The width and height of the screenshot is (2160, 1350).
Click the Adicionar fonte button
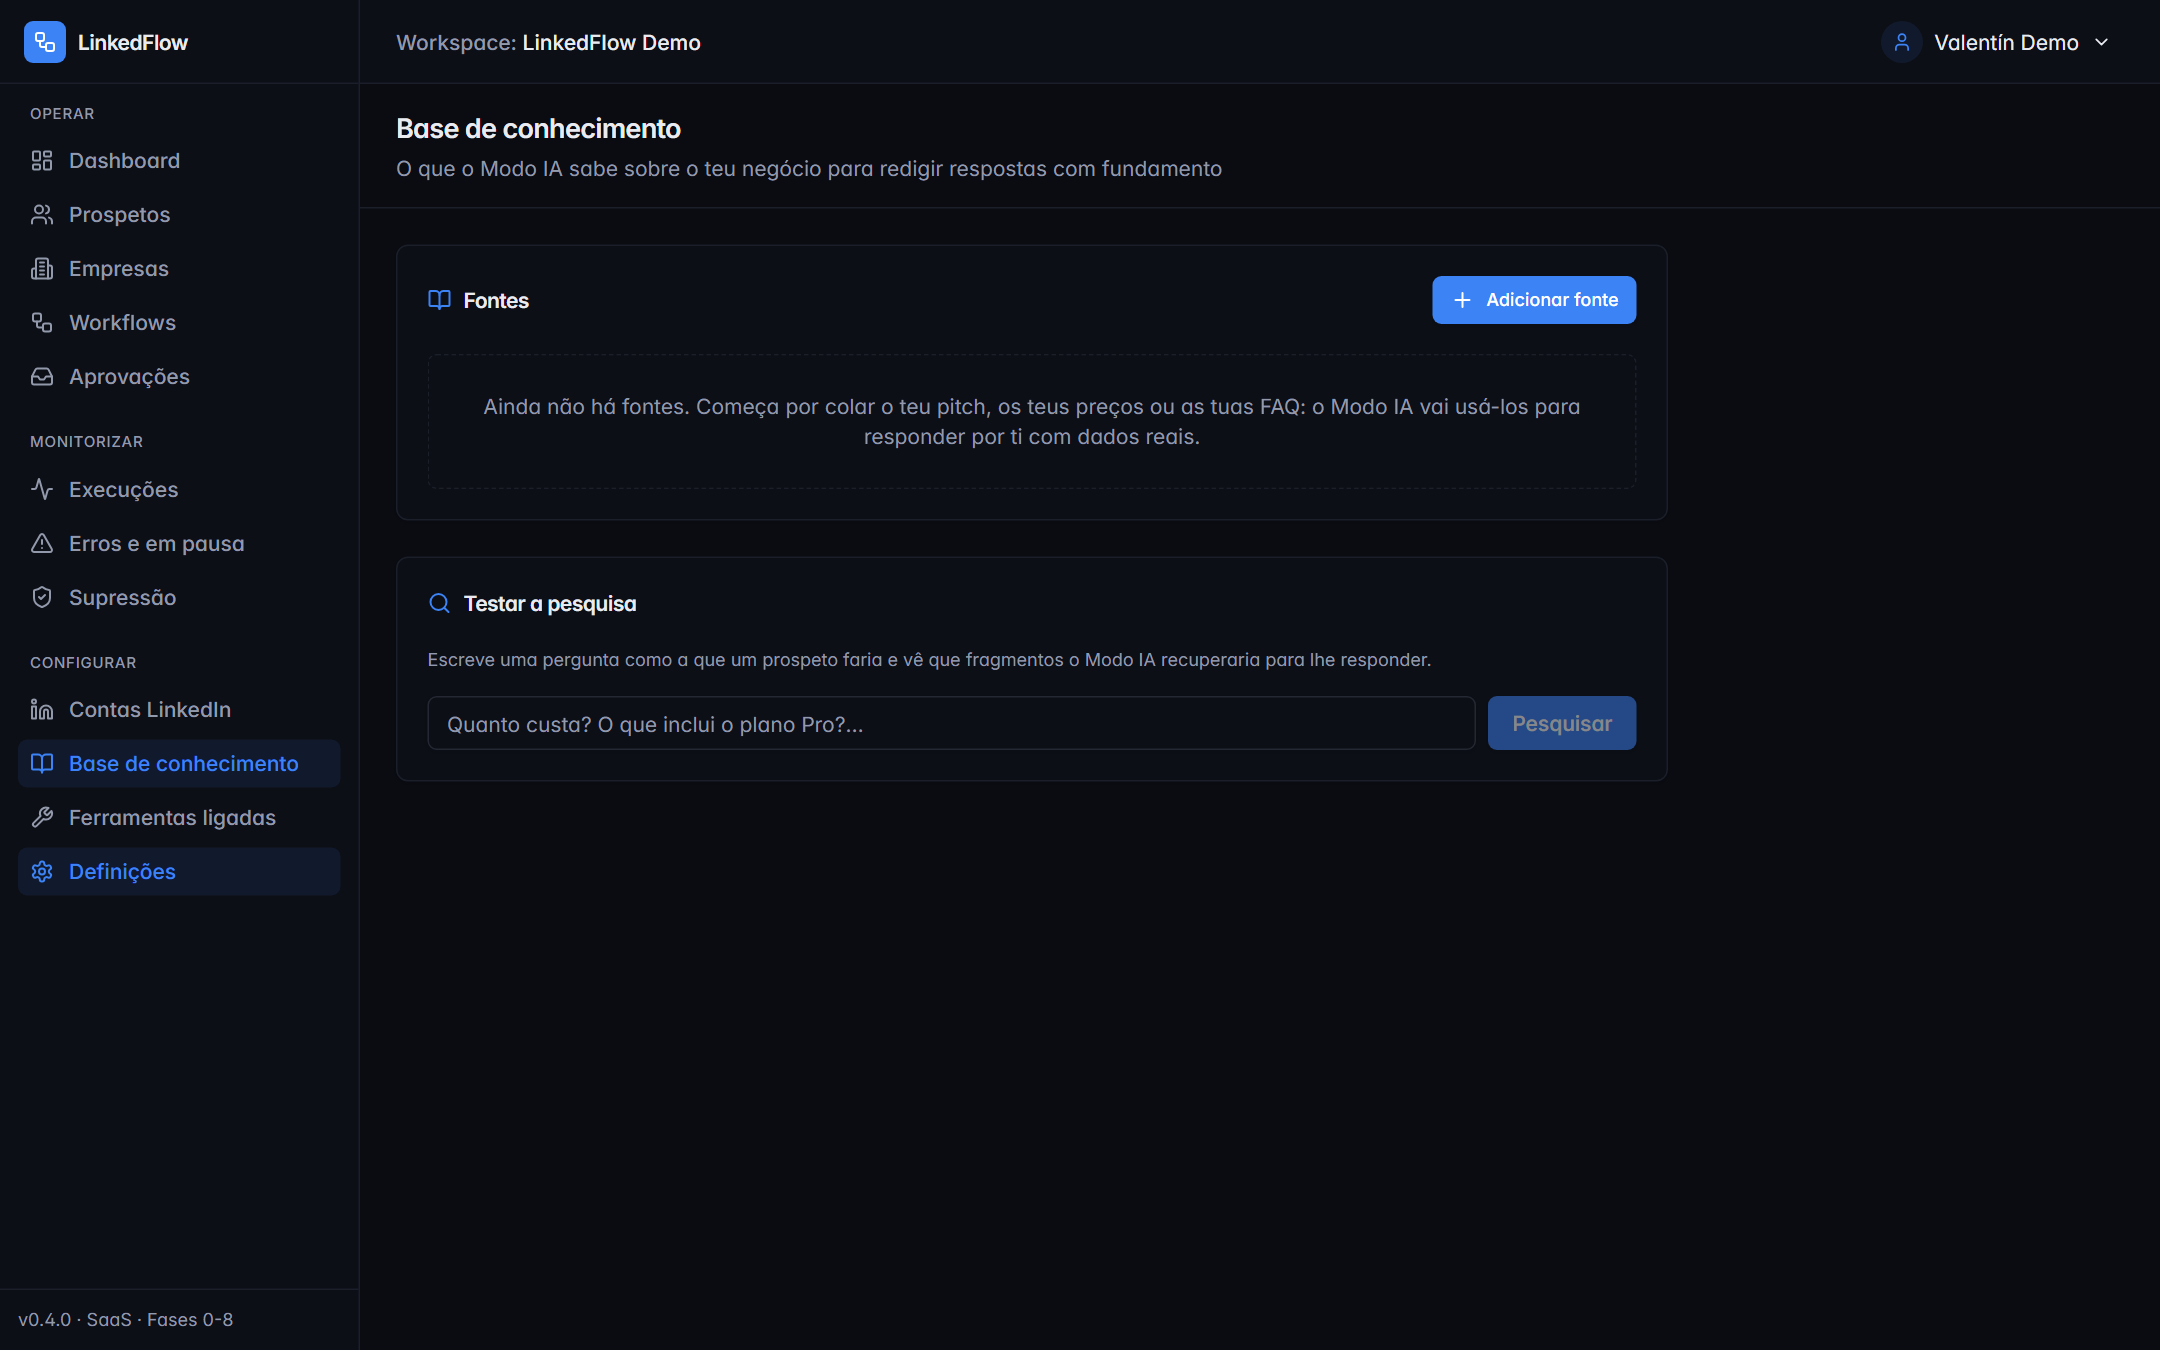click(x=1534, y=300)
